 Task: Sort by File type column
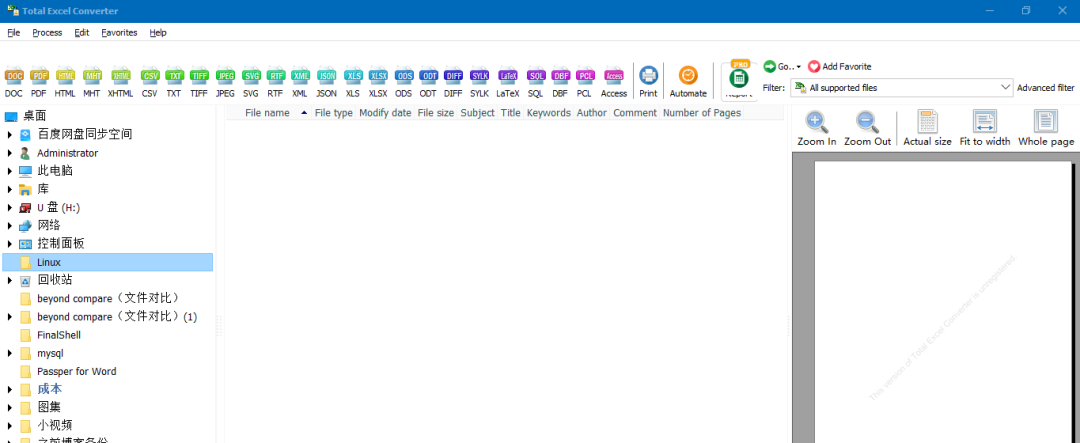coord(333,113)
